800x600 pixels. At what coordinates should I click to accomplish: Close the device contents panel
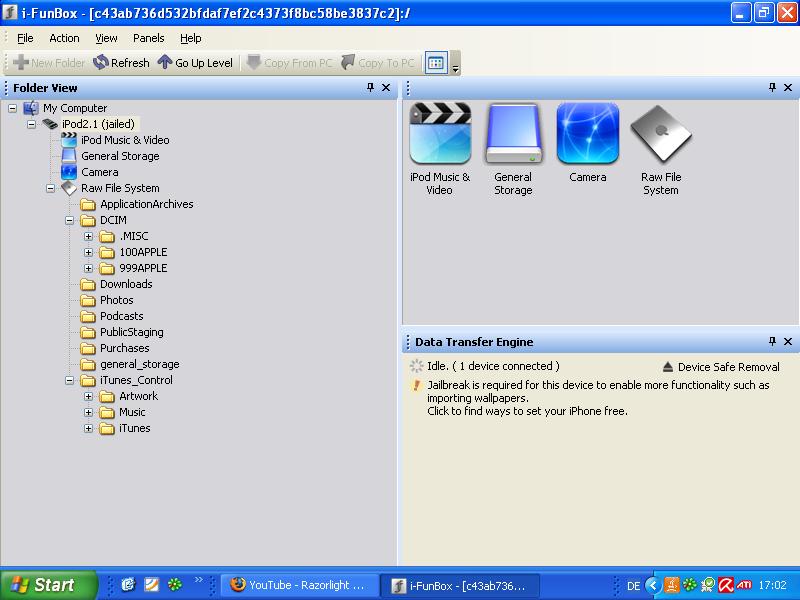788,87
